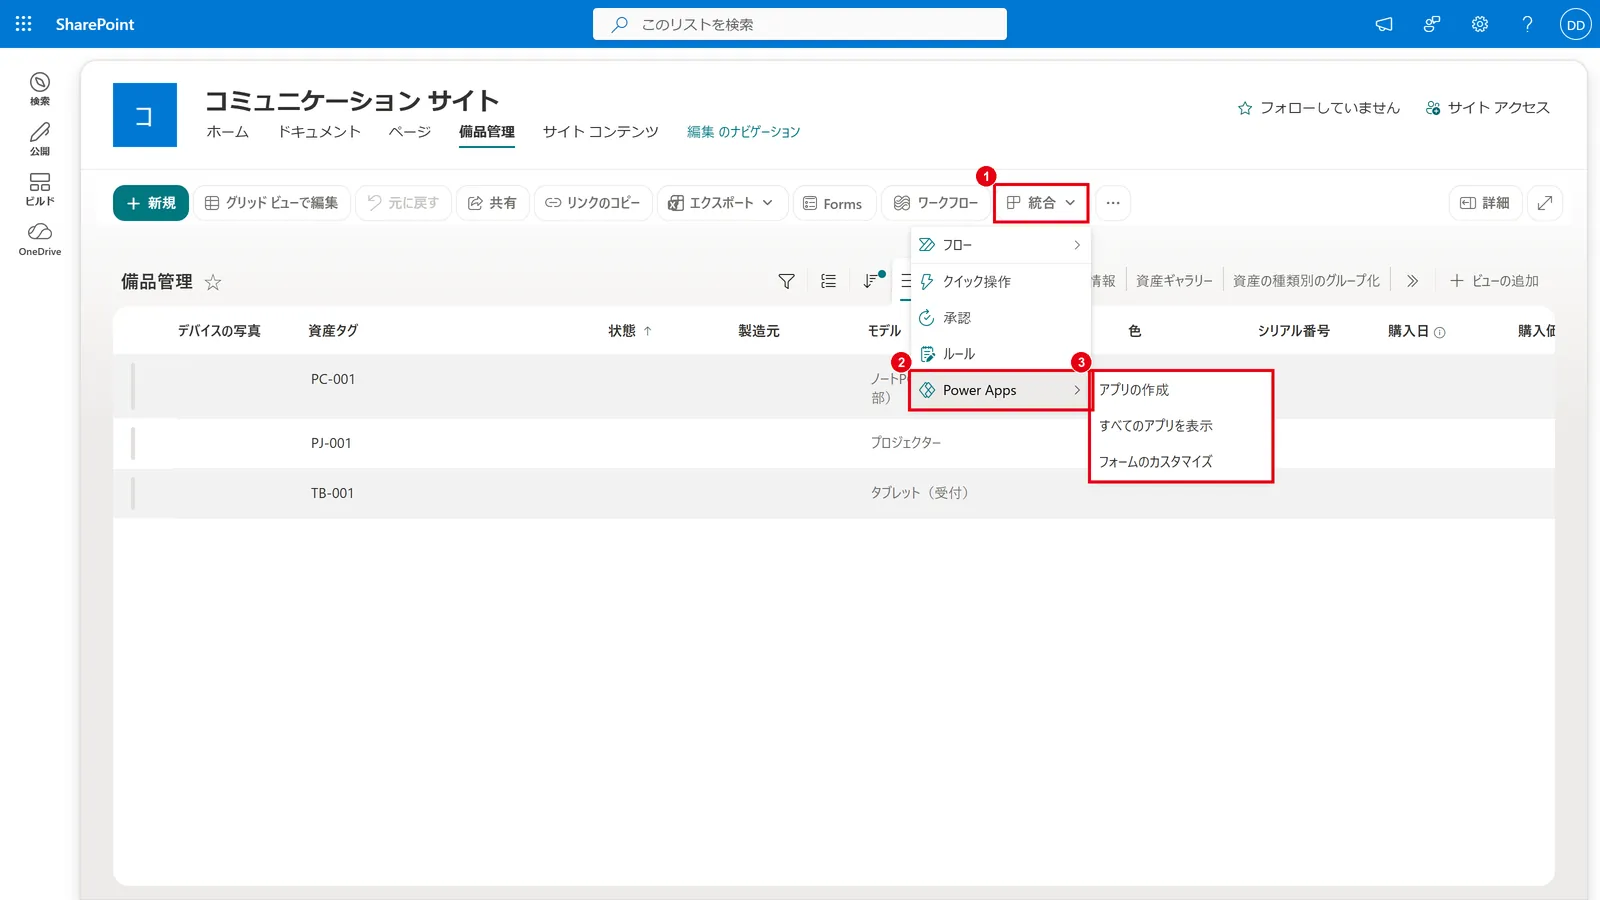Go to the サイト コンテンツ navigation tab
The height and width of the screenshot is (900, 1600).
[600, 132]
